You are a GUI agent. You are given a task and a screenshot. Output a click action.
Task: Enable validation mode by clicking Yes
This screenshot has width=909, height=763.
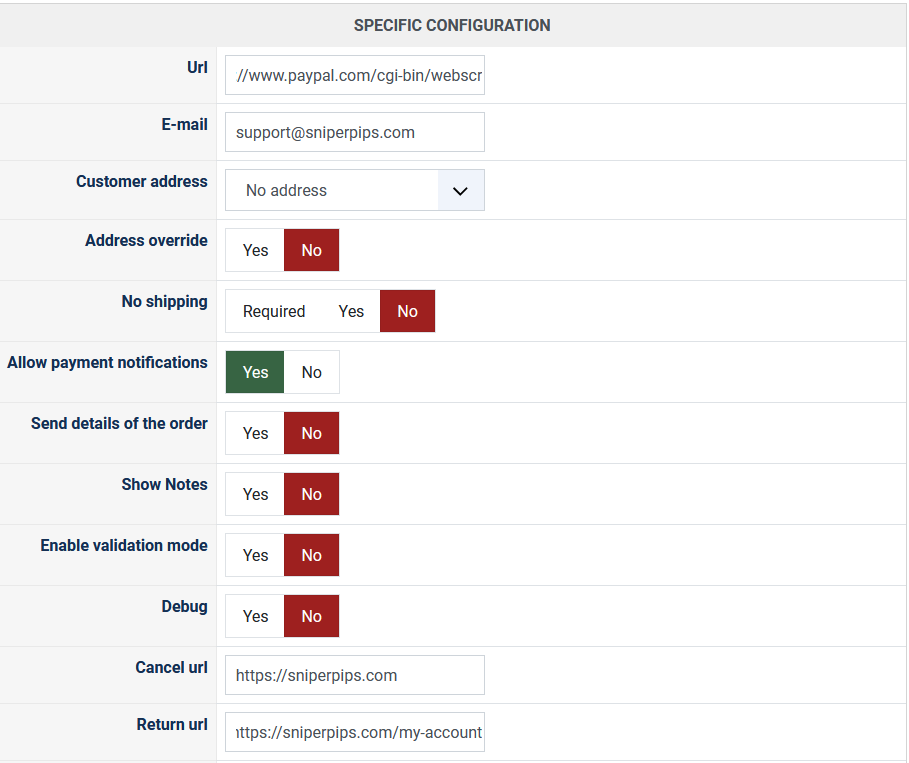click(255, 555)
